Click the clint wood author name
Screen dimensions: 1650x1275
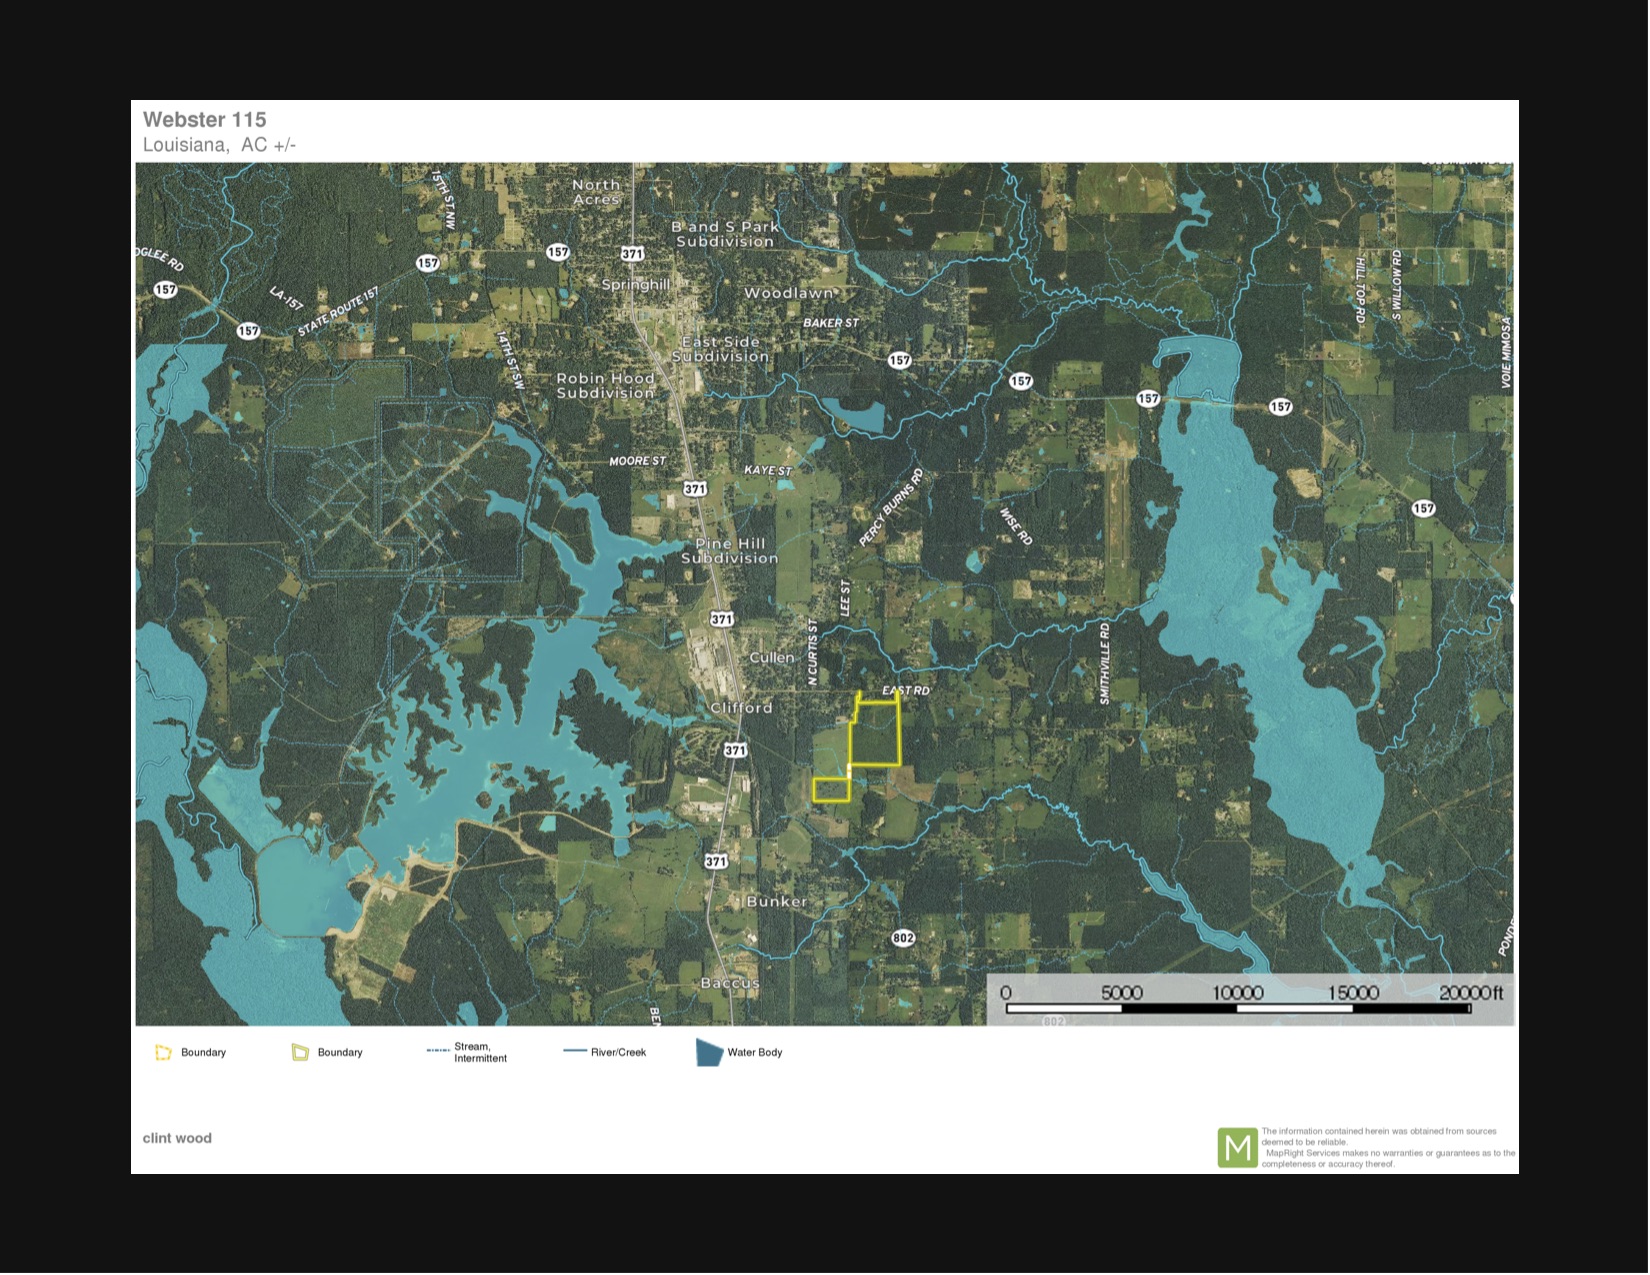[x=177, y=1138]
